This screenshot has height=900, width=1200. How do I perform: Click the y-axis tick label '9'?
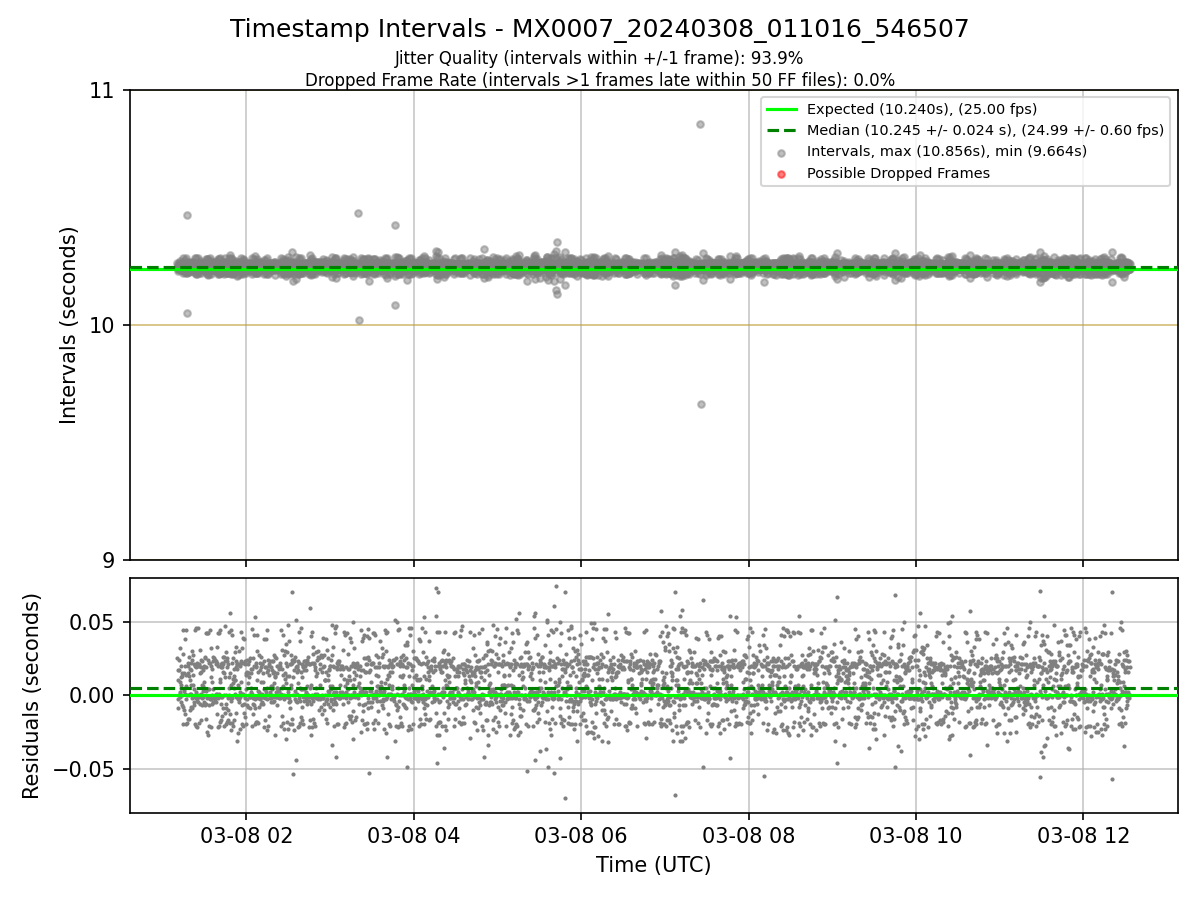click(x=110, y=560)
